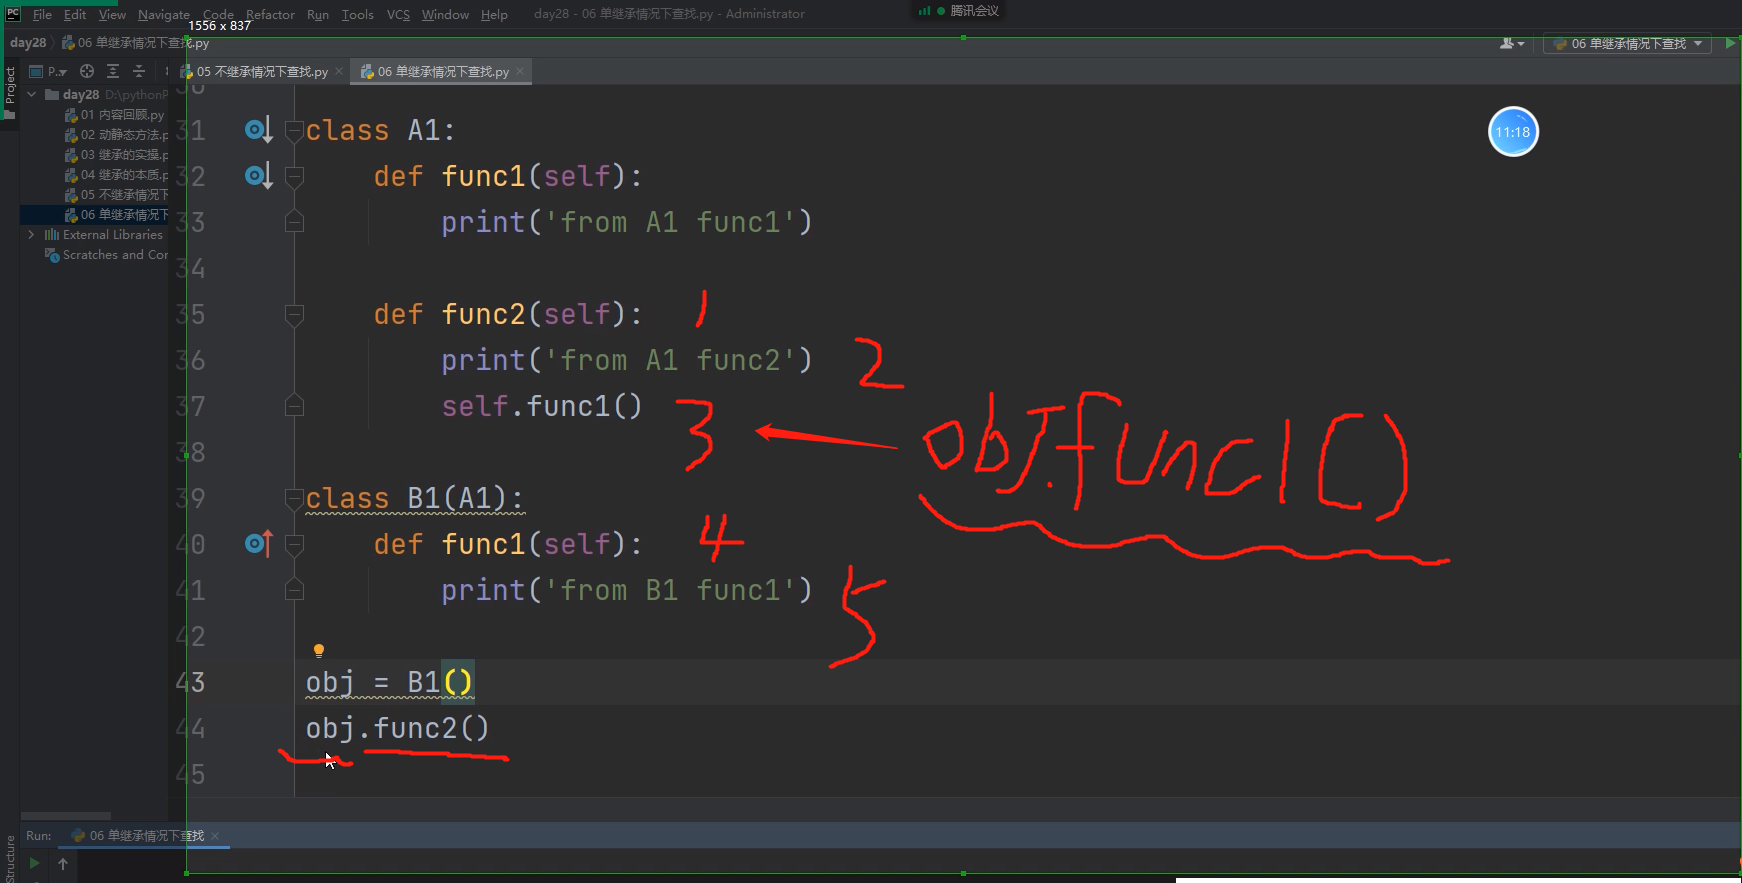1742x883 pixels.
Task: Click the up arrow icon in Run panel
Action: pos(63,863)
